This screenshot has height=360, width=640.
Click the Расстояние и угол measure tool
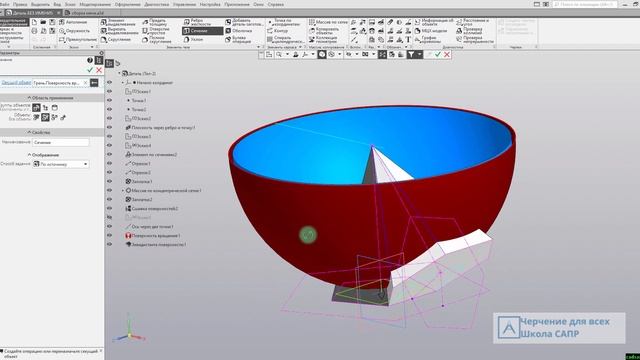[x=473, y=22]
